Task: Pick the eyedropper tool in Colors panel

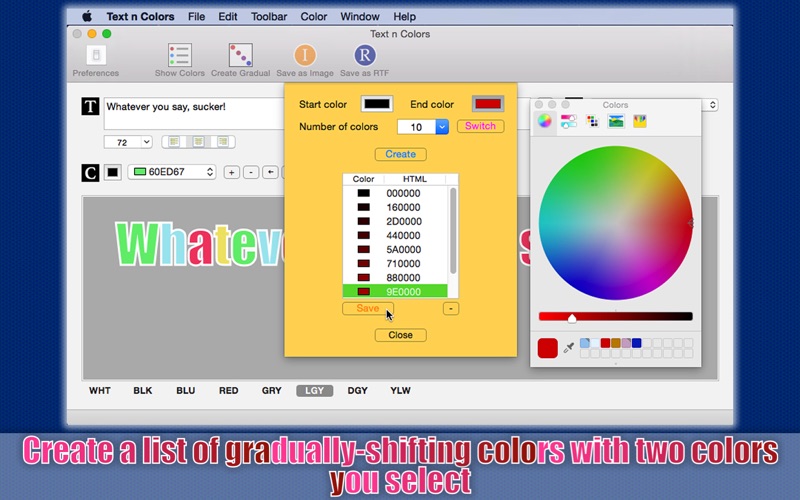Action: (569, 348)
